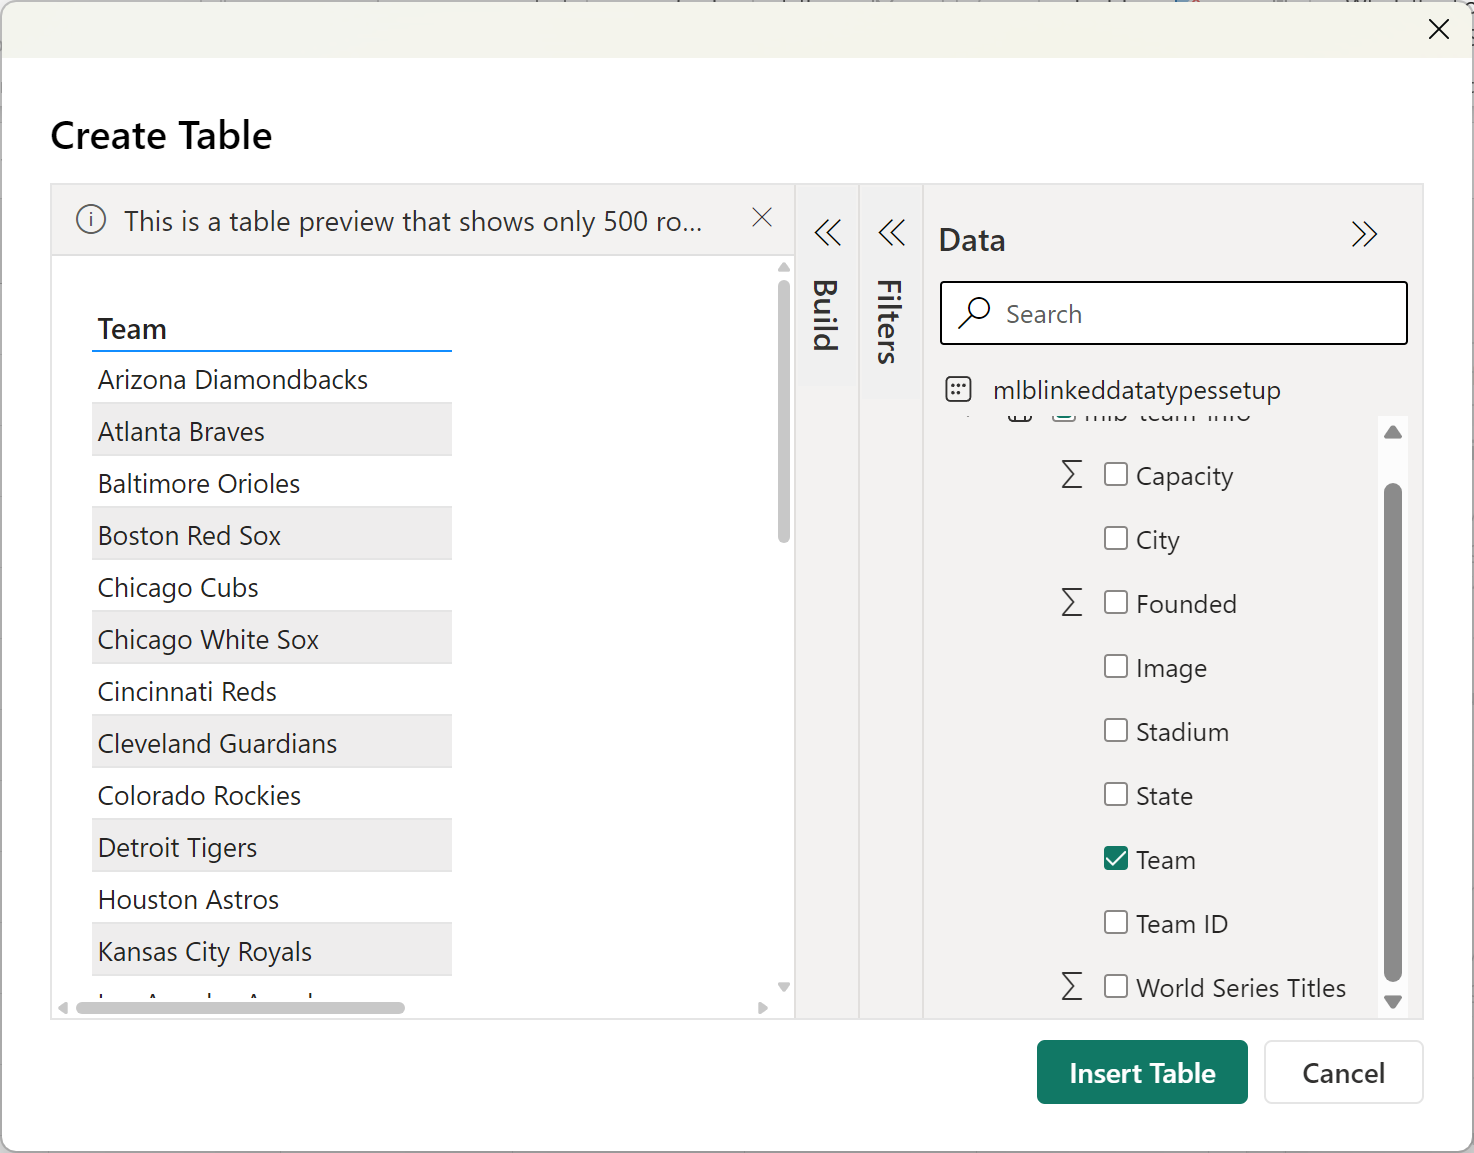Close the Create Table dialog
The width and height of the screenshot is (1474, 1153).
coord(1438,29)
